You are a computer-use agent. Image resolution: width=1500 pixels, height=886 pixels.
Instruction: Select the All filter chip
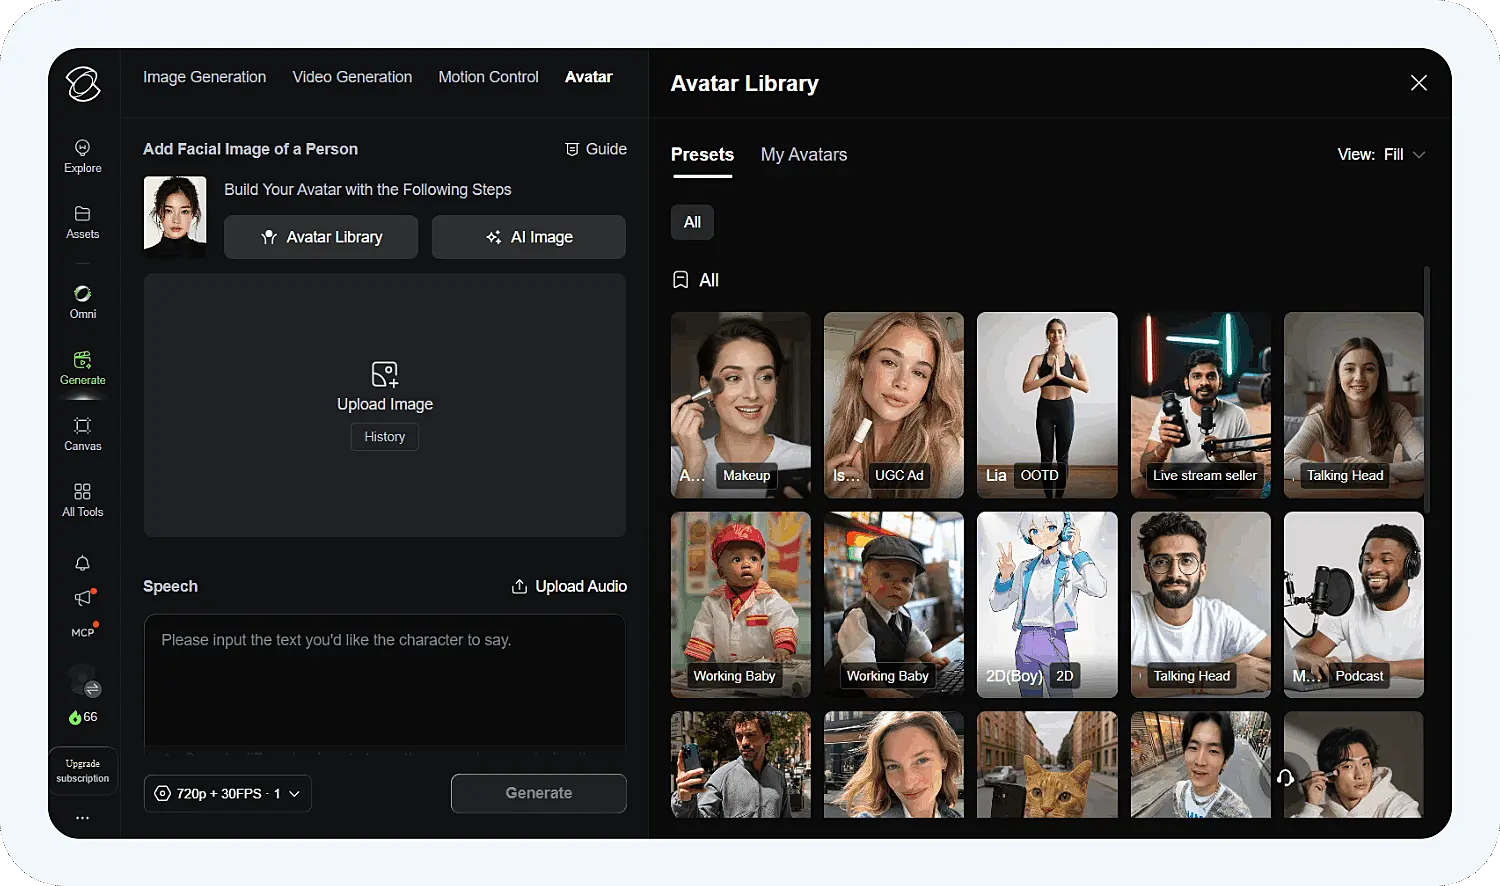coord(692,222)
